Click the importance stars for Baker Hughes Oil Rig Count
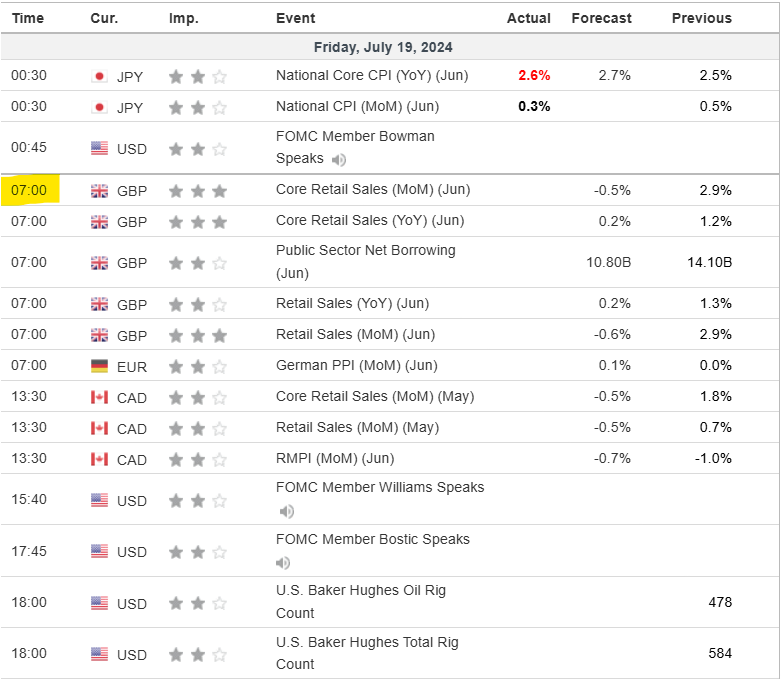Viewport: 782px width, 679px height. coord(198,604)
